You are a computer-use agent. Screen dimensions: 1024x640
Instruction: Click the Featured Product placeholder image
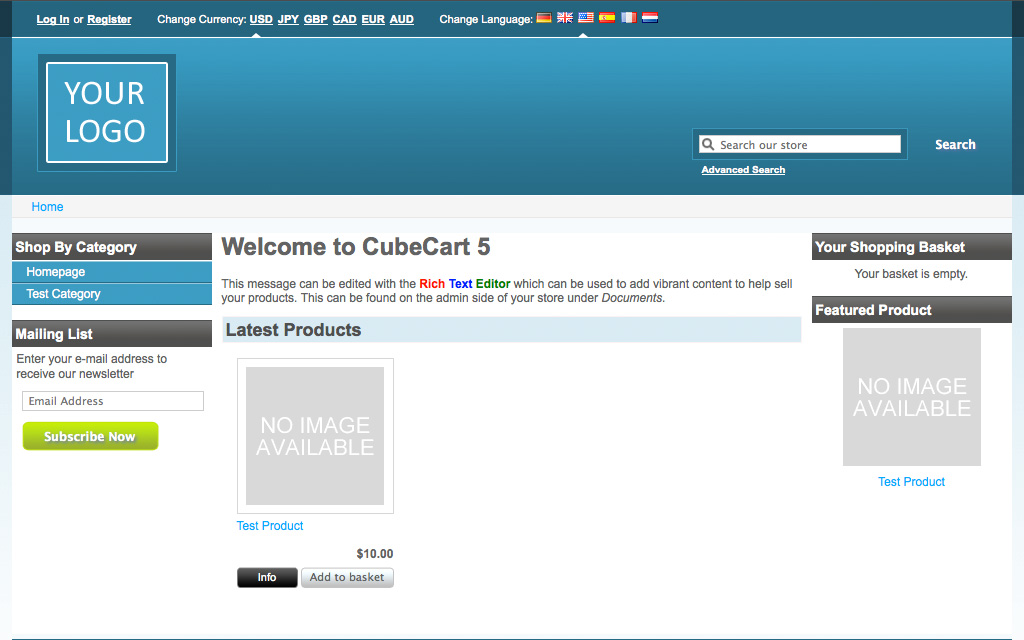[911, 397]
